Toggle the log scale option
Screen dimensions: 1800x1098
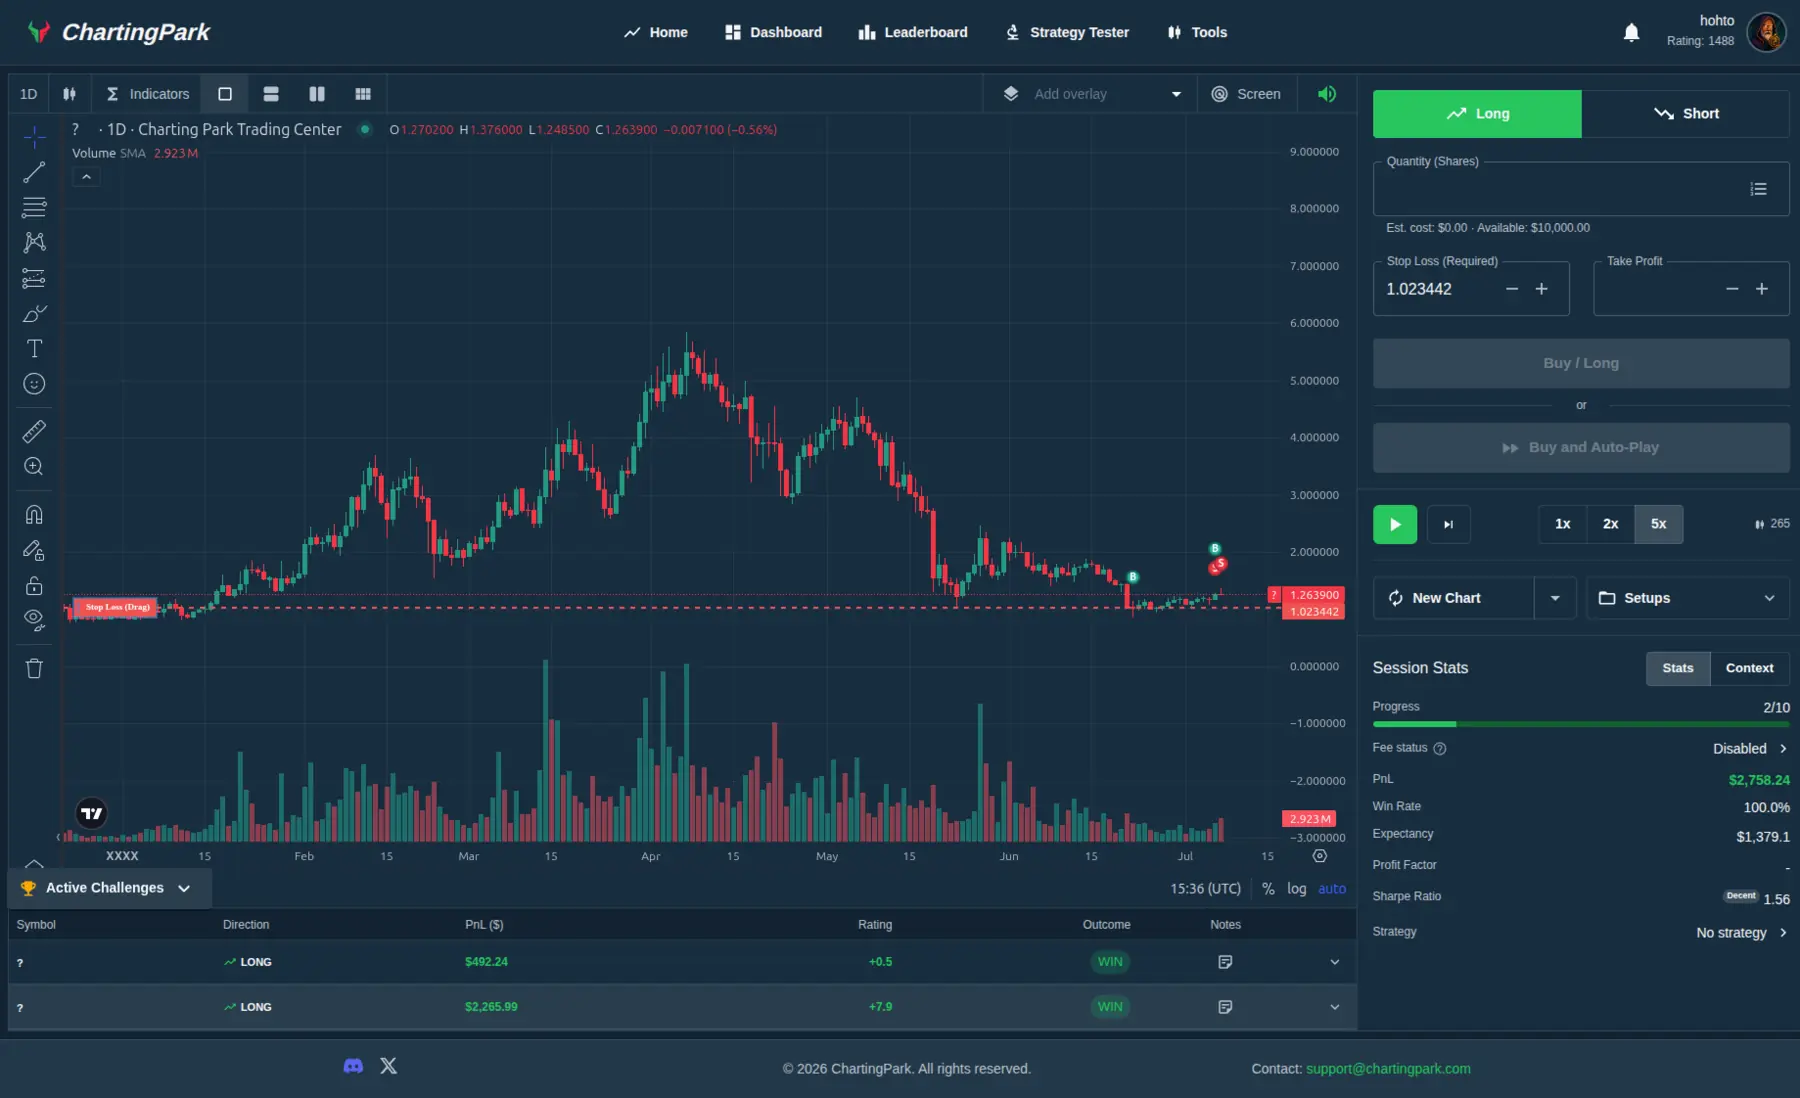1296,889
